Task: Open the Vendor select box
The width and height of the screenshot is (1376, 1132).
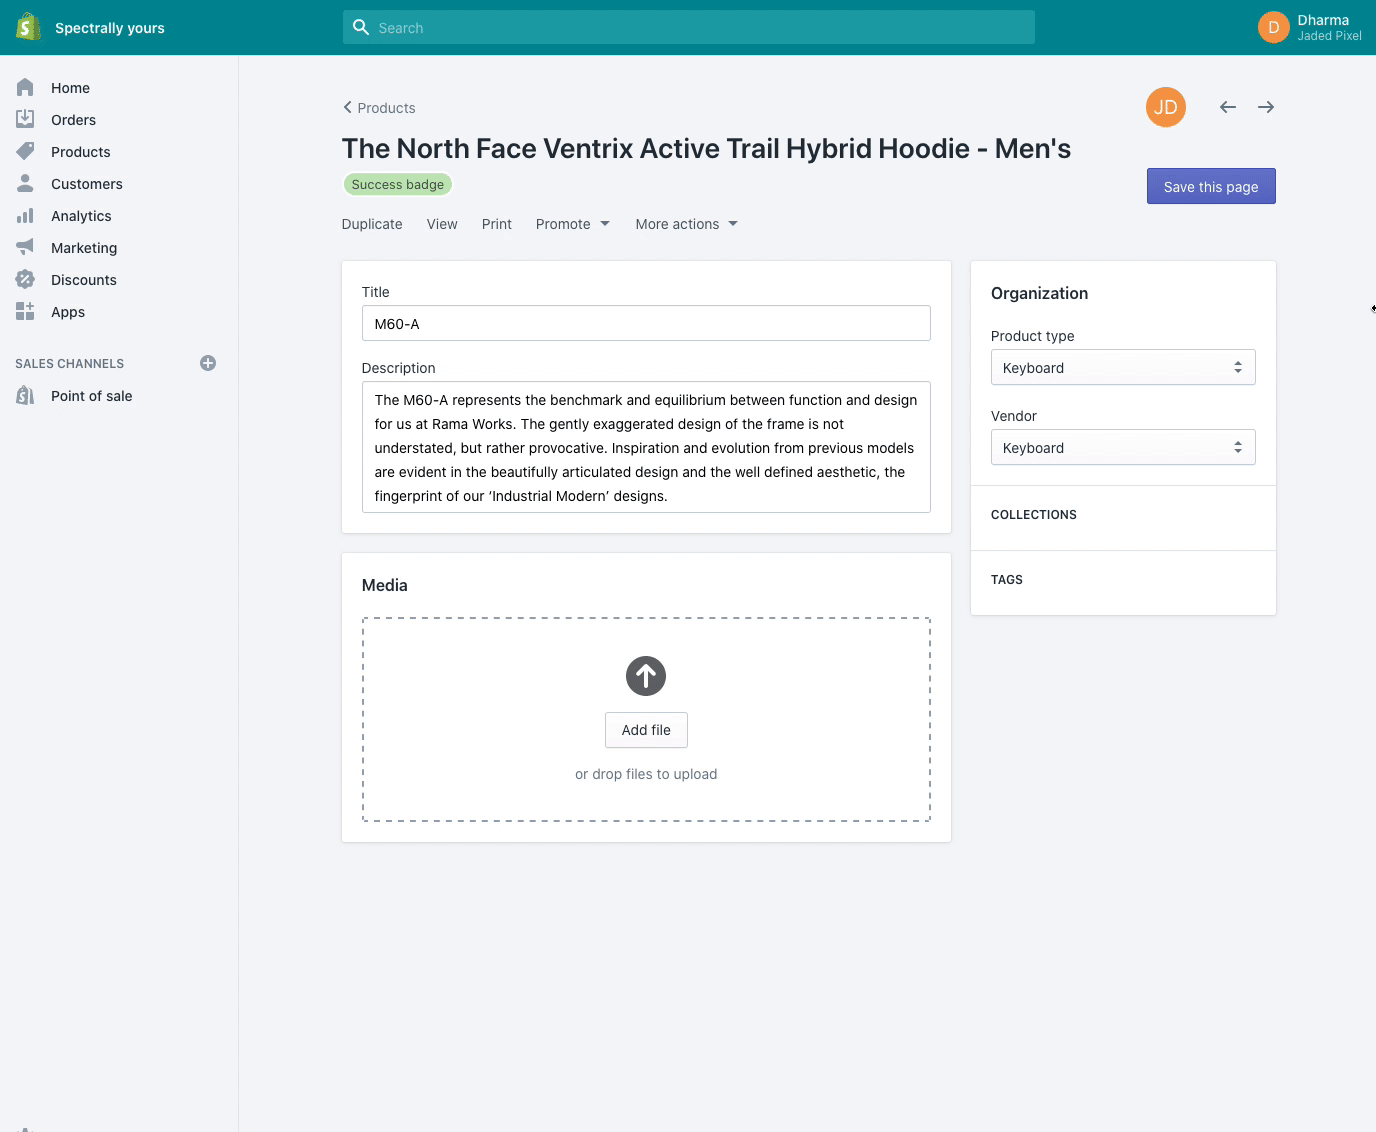Action: pyautogui.click(x=1123, y=447)
